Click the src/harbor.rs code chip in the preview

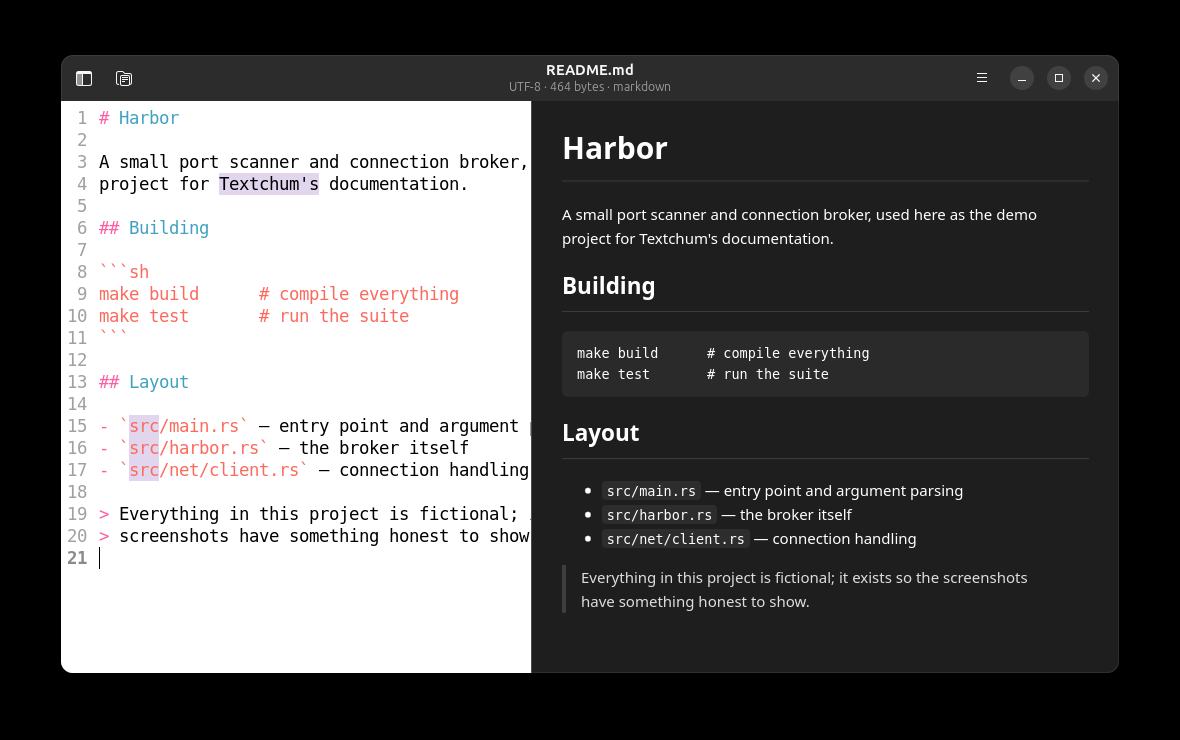[659, 516]
